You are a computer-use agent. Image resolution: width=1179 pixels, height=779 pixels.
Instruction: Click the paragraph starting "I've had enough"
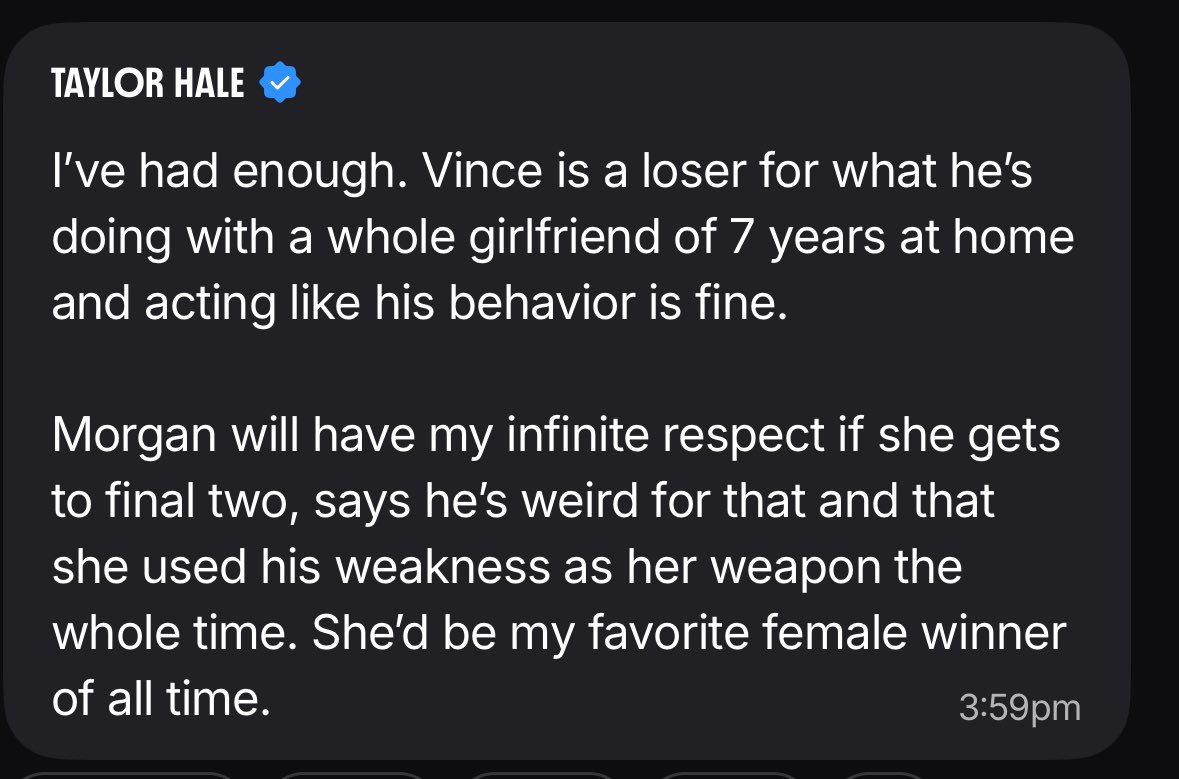562,238
